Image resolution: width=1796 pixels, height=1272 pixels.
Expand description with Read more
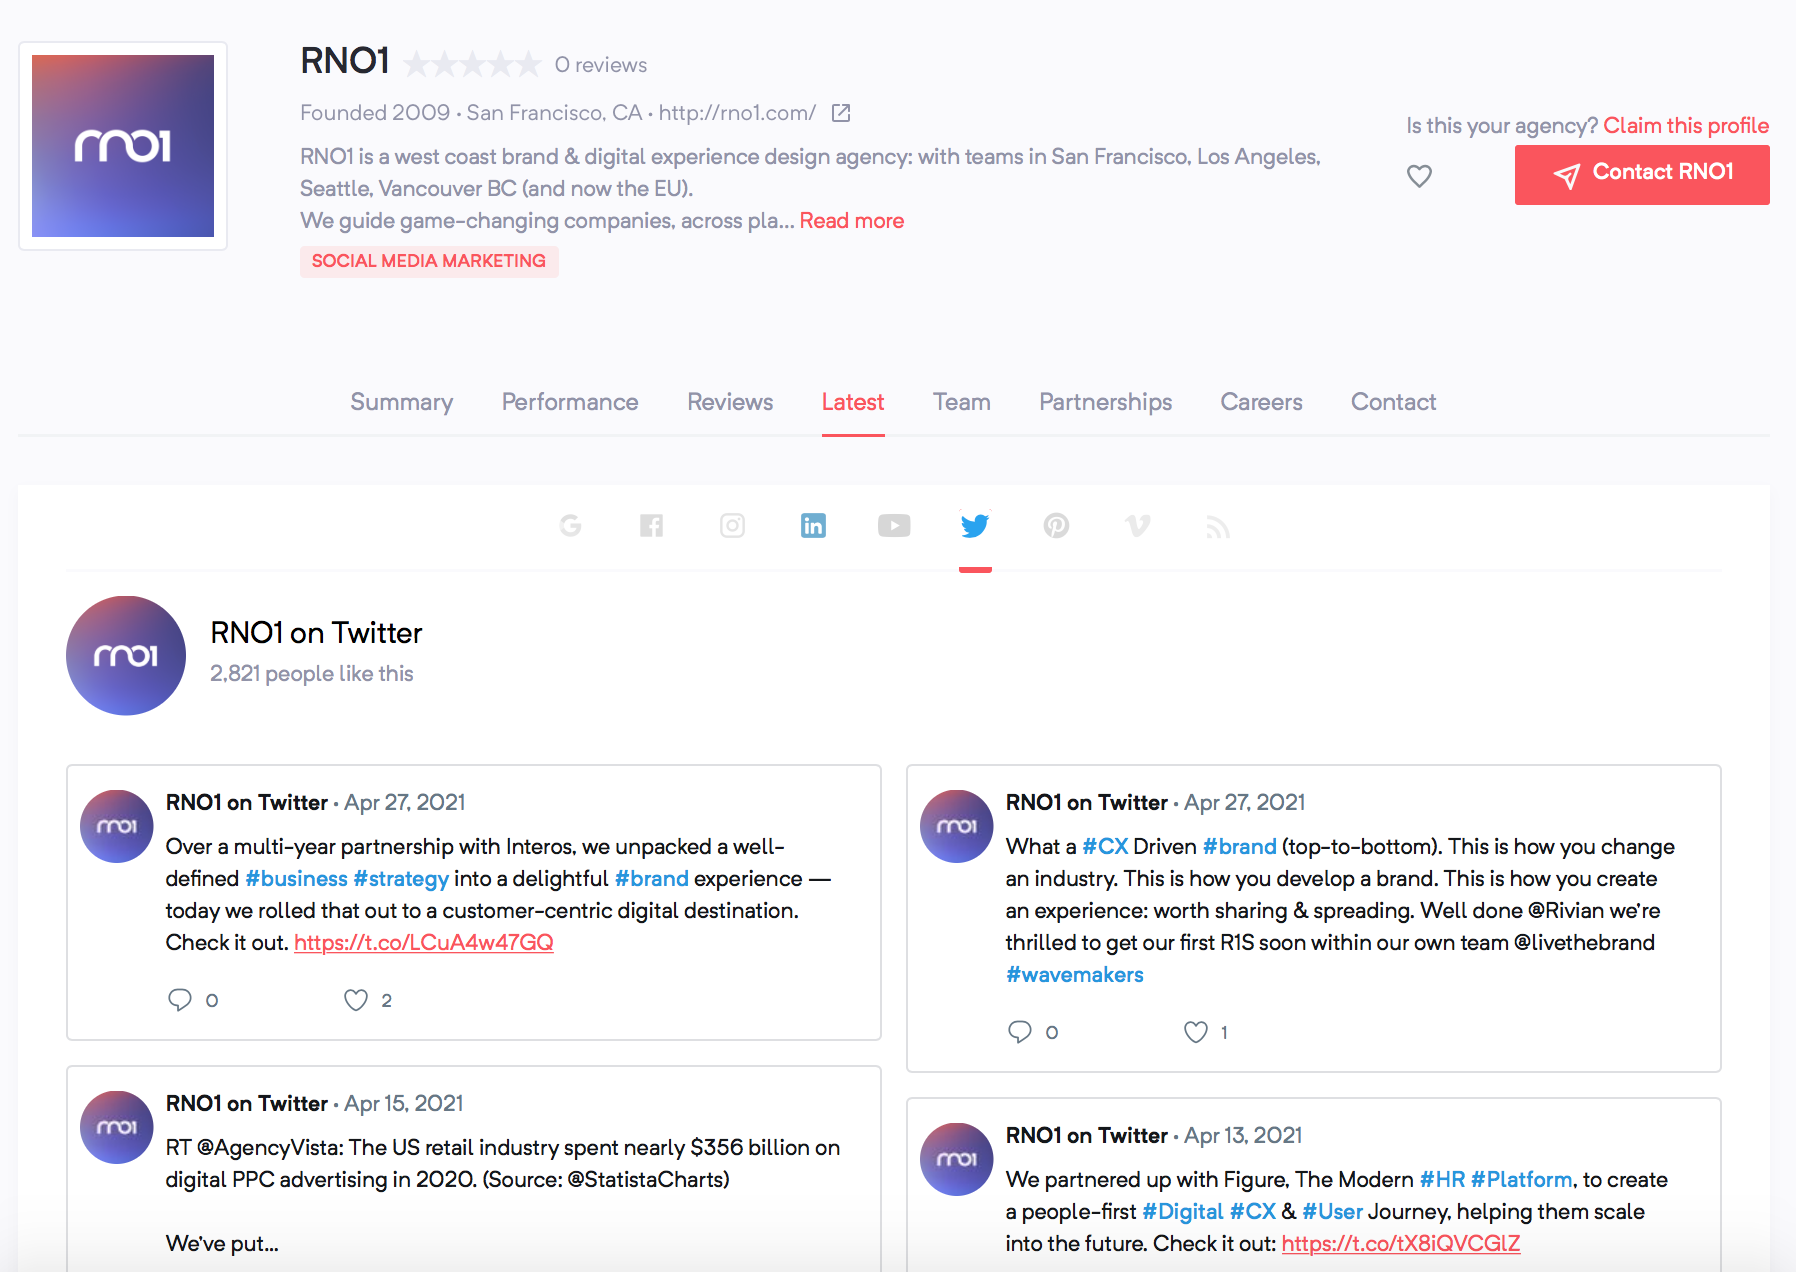pyautogui.click(x=852, y=221)
